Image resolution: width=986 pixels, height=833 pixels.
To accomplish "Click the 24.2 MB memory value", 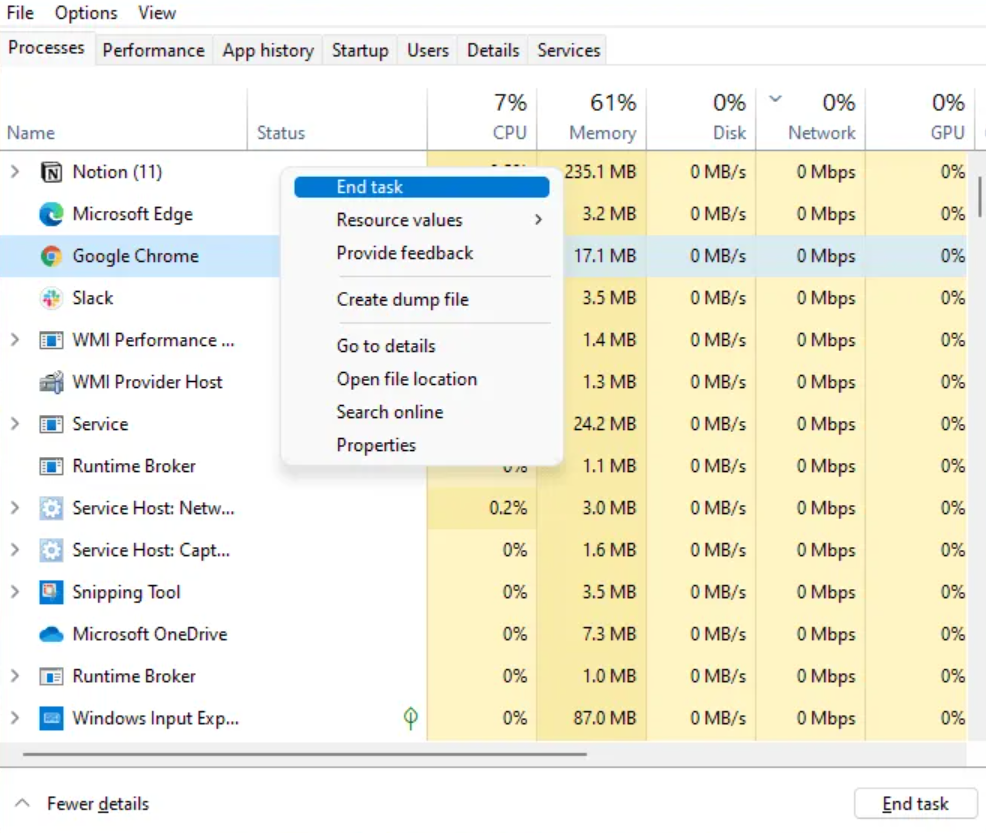I will (x=605, y=424).
